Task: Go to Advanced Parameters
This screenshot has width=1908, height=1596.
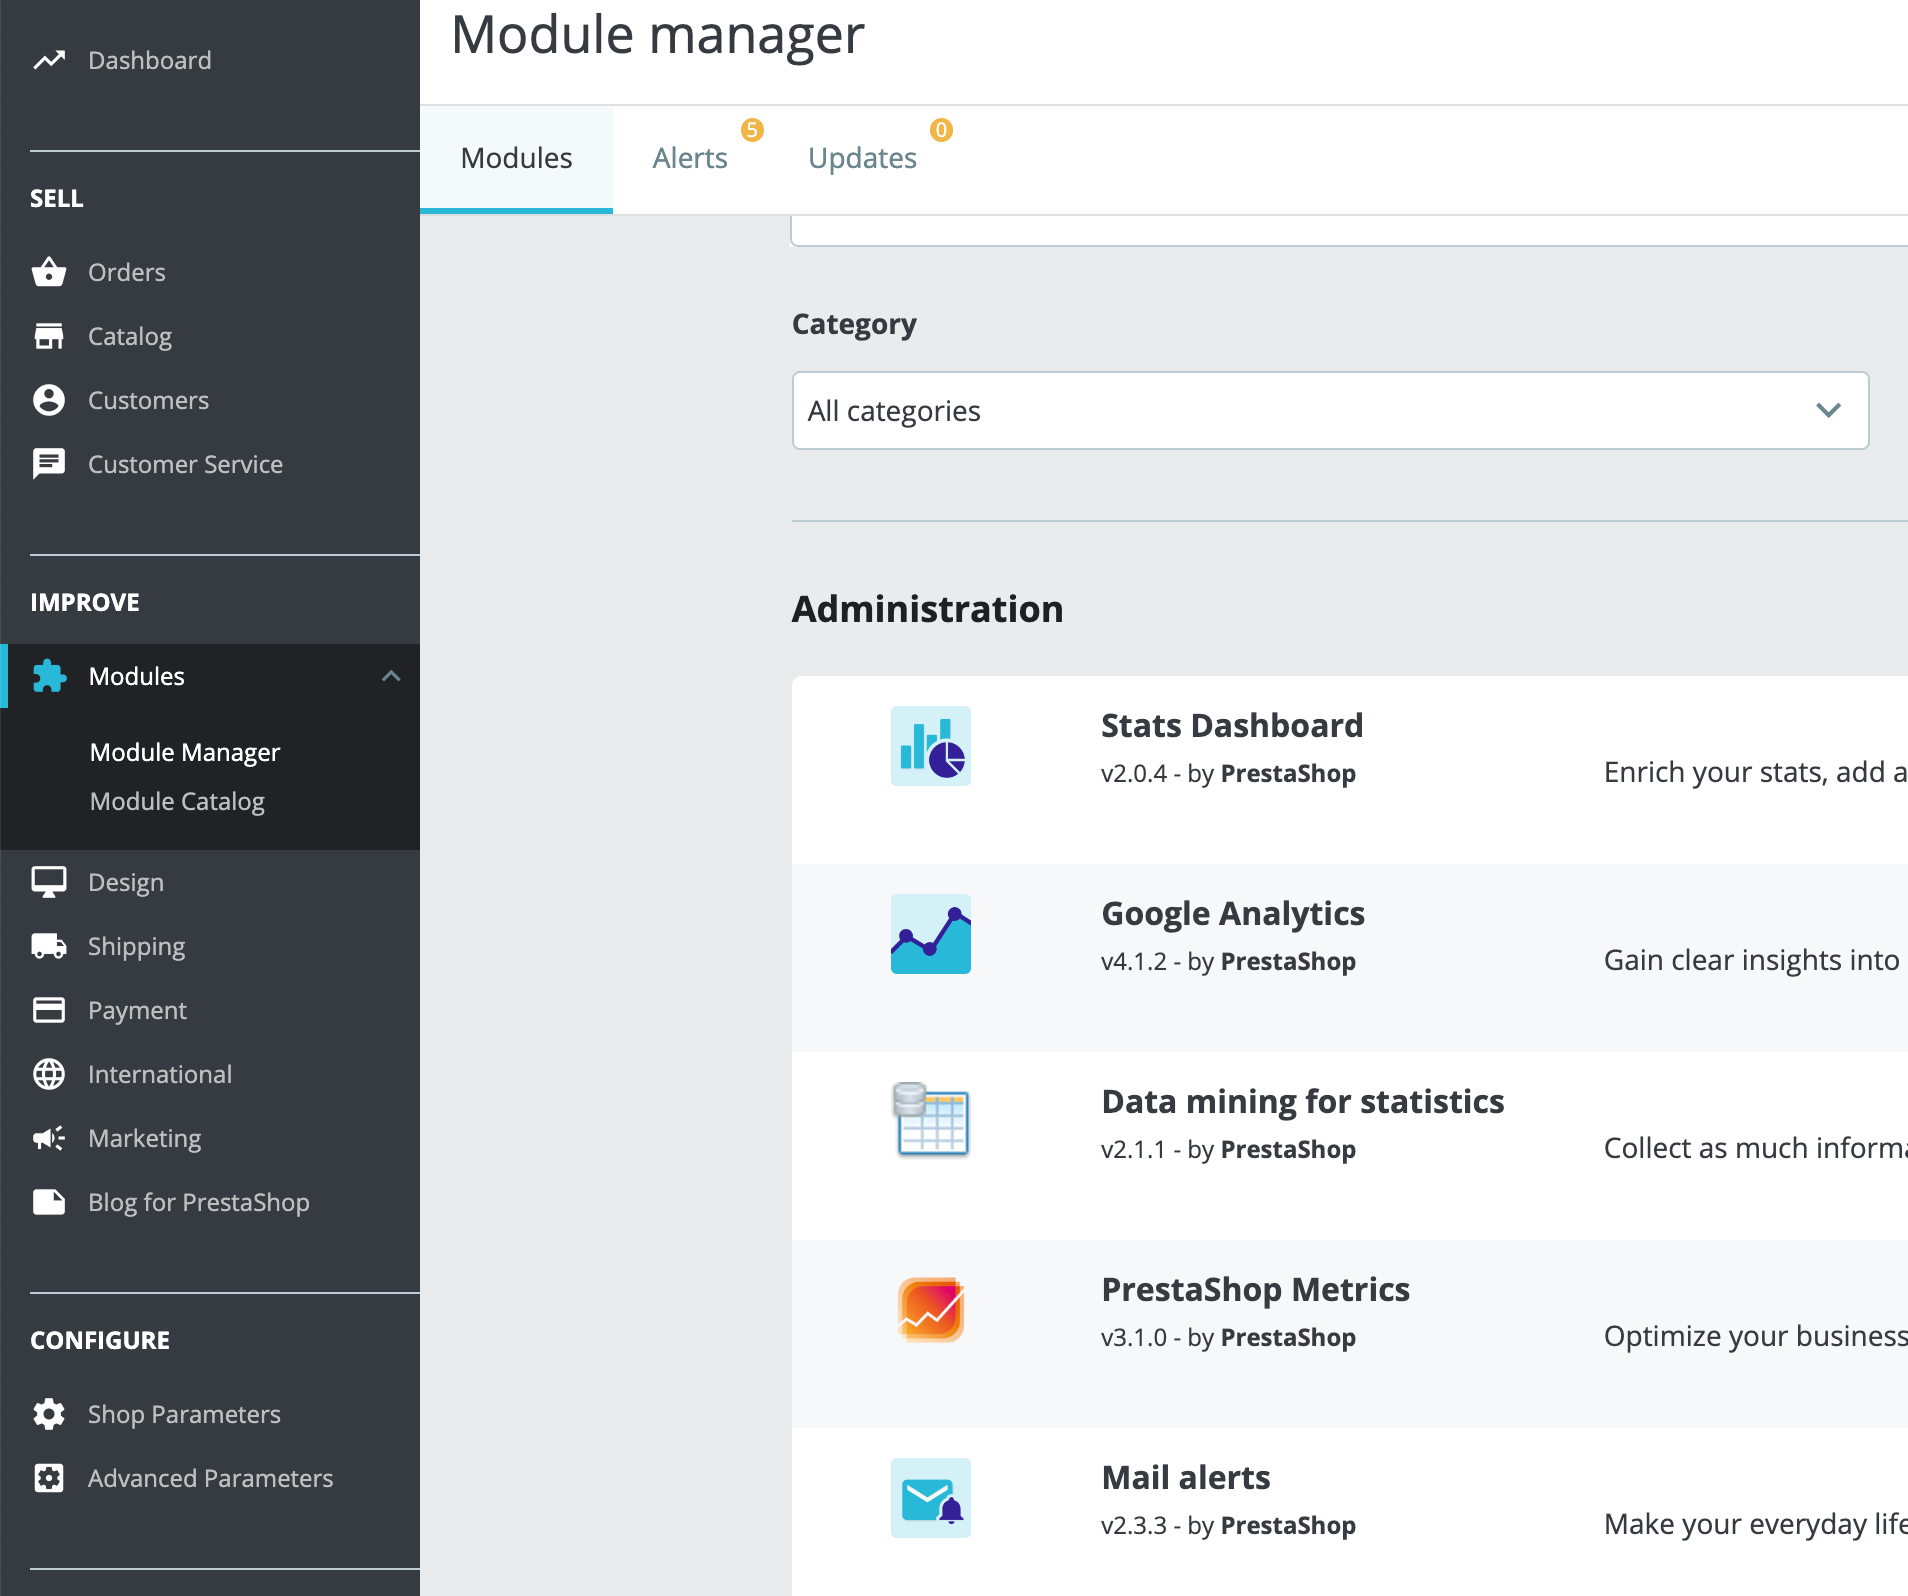Action: 210,1478
